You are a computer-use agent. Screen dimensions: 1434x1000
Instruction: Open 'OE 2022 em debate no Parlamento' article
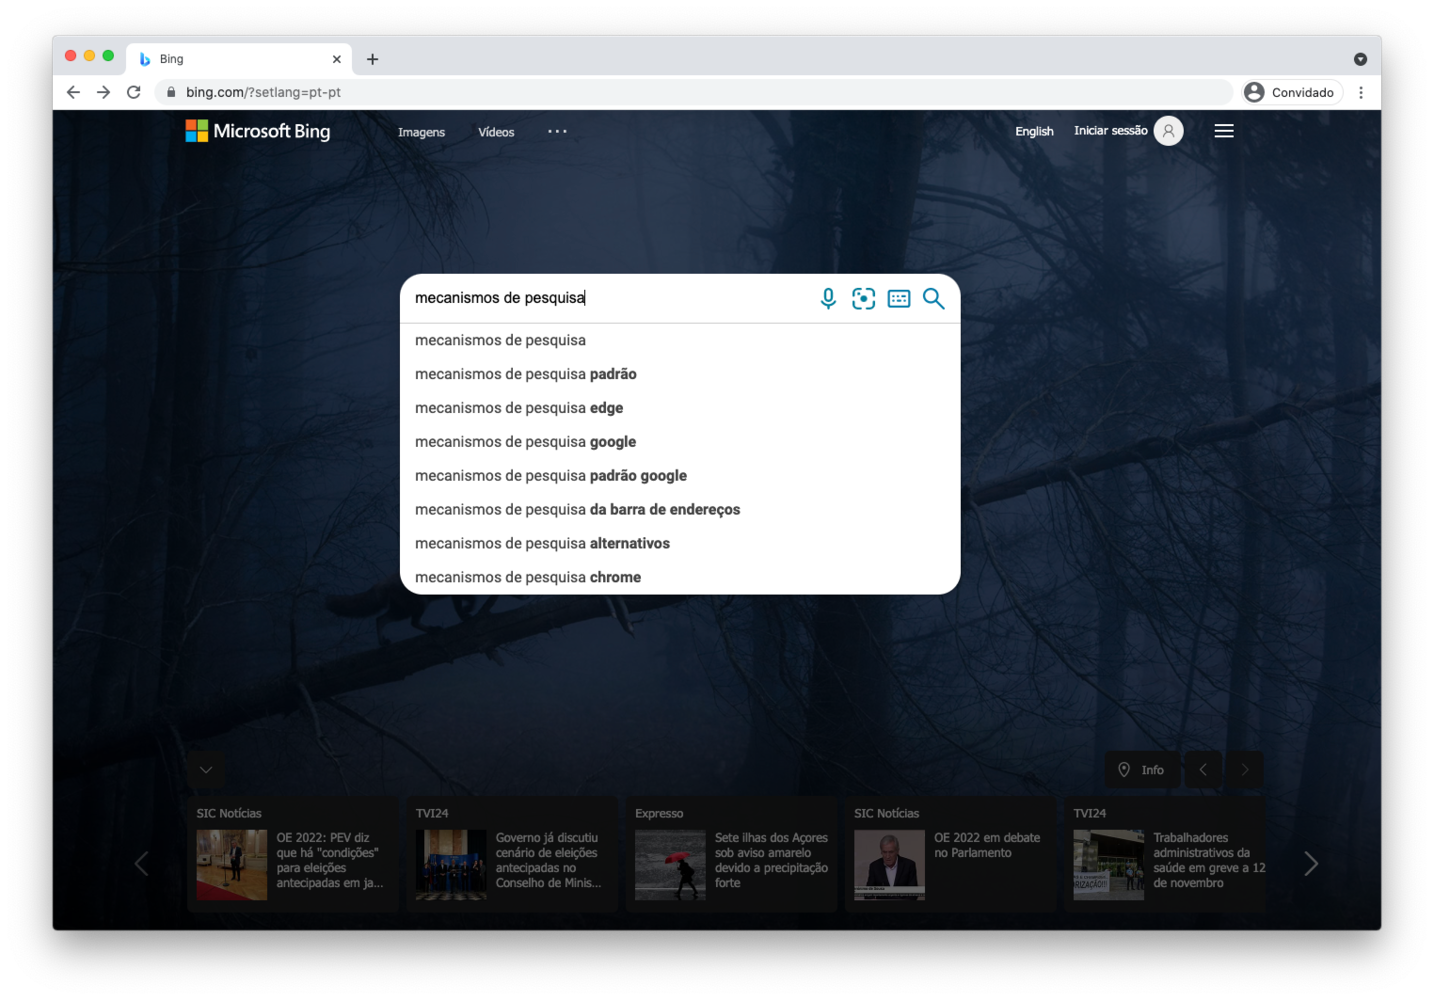(950, 855)
